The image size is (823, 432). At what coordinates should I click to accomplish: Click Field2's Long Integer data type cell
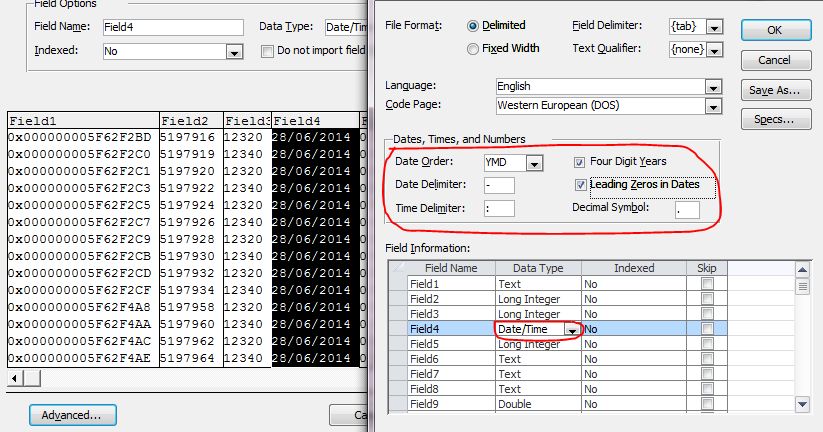pos(539,299)
